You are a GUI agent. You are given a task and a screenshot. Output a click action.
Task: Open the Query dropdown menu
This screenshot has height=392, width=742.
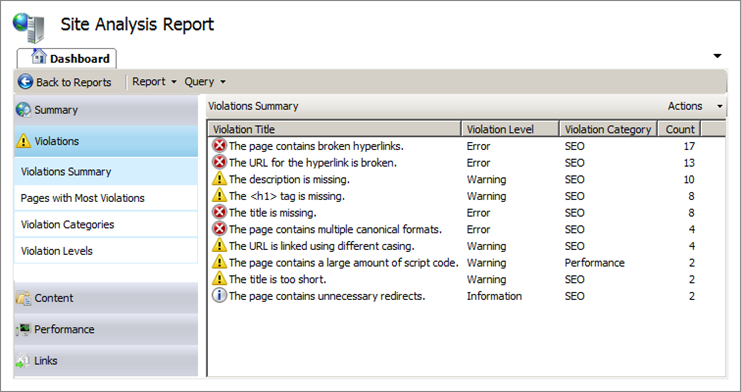click(205, 81)
